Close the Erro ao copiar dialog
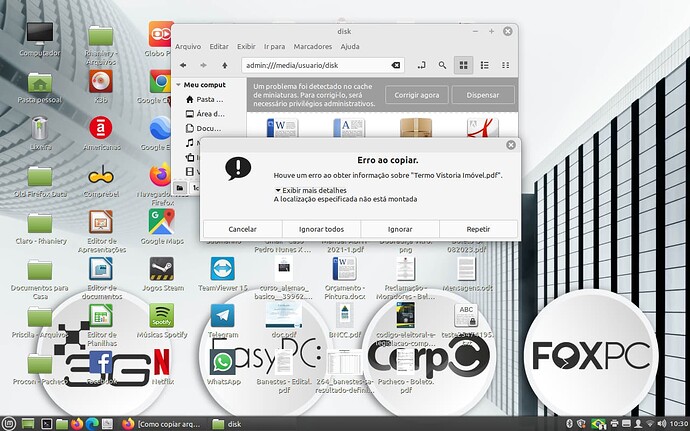 click(510, 145)
